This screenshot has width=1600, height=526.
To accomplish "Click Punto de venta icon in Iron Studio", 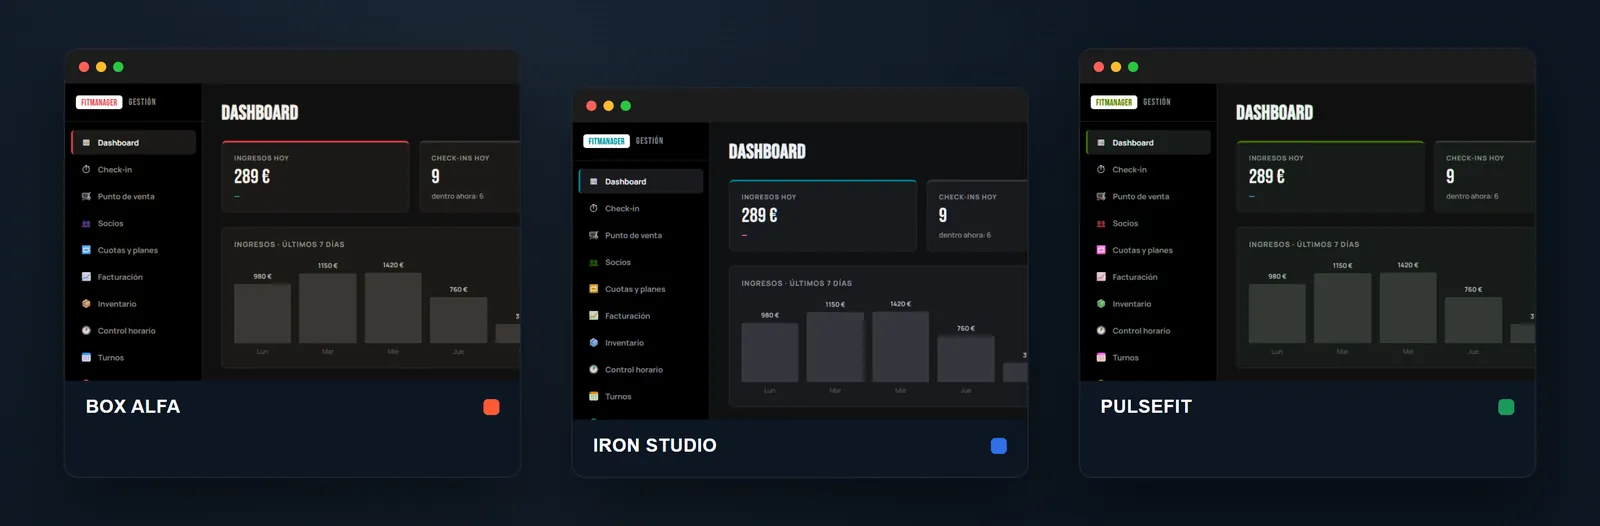I will pos(594,236).
